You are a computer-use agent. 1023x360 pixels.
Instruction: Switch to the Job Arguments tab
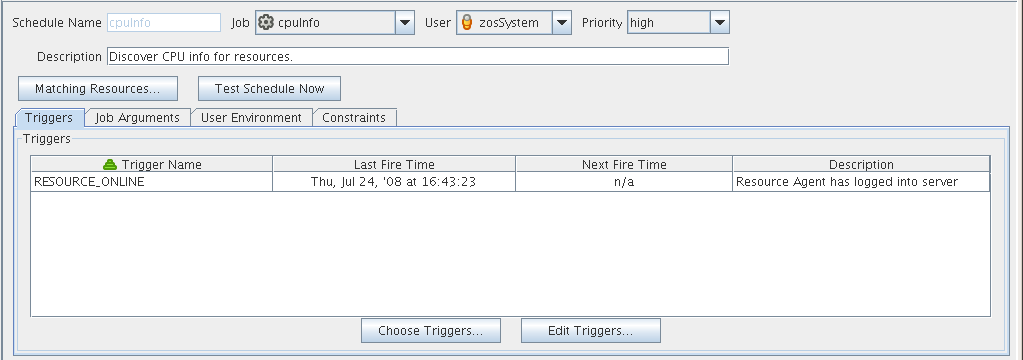[137, 117]
